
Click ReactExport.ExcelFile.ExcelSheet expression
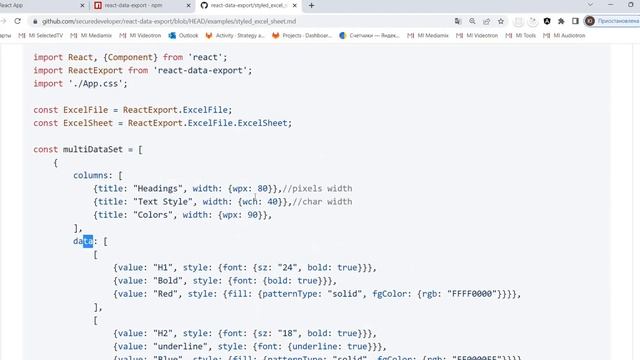pyautogui.click(x=207, y=123)
